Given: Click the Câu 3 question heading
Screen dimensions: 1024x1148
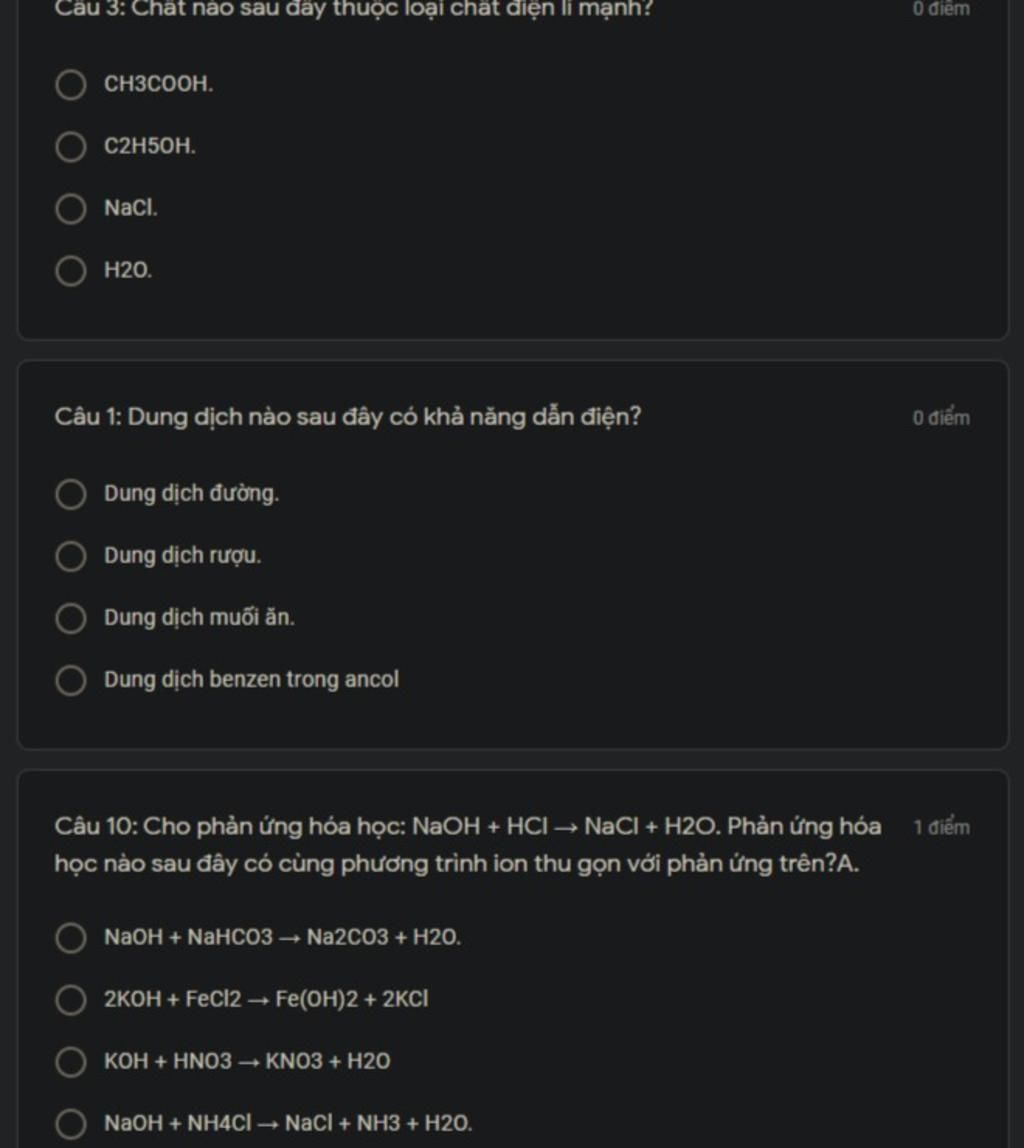Looking at the screenshot, I should click(354, 9).
